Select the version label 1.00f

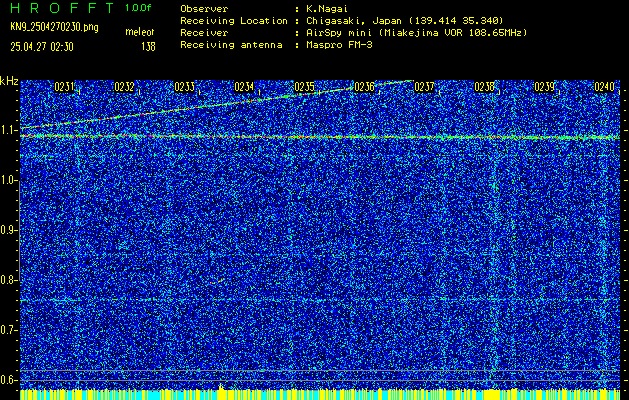click(138, 8)
